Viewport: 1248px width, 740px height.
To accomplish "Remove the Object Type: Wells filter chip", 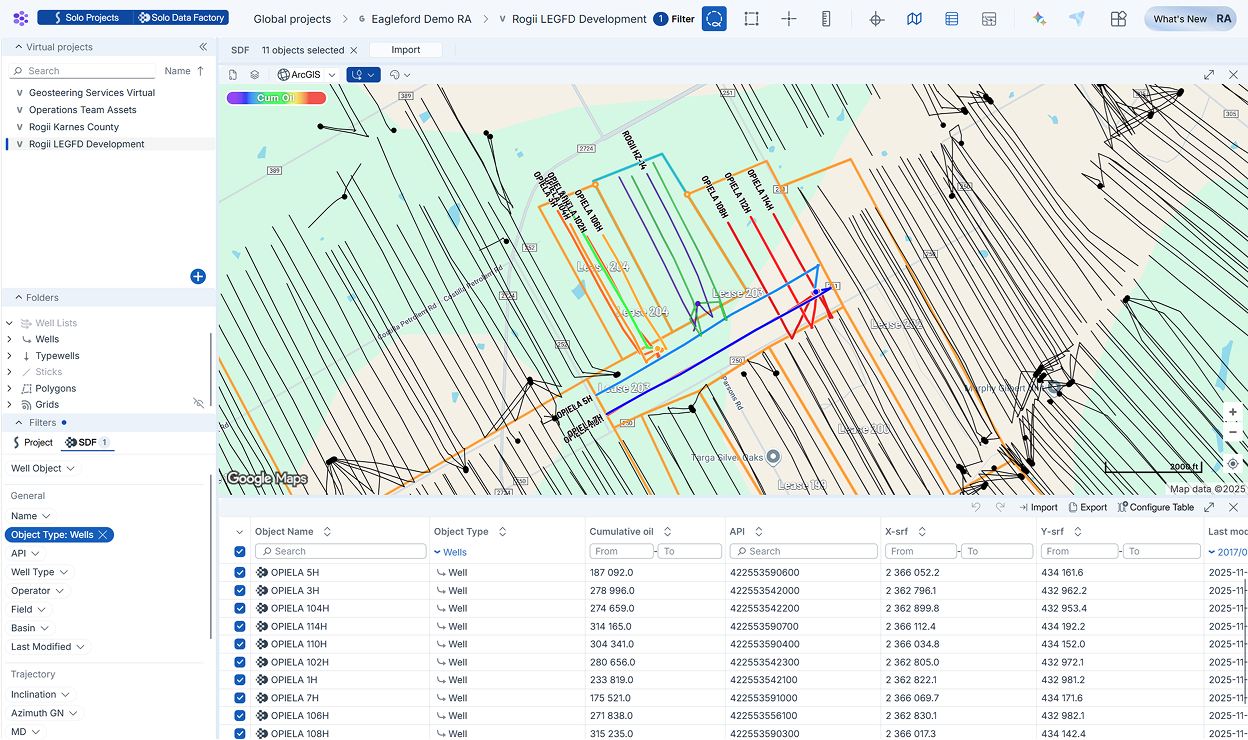I will tap(103, 535).
